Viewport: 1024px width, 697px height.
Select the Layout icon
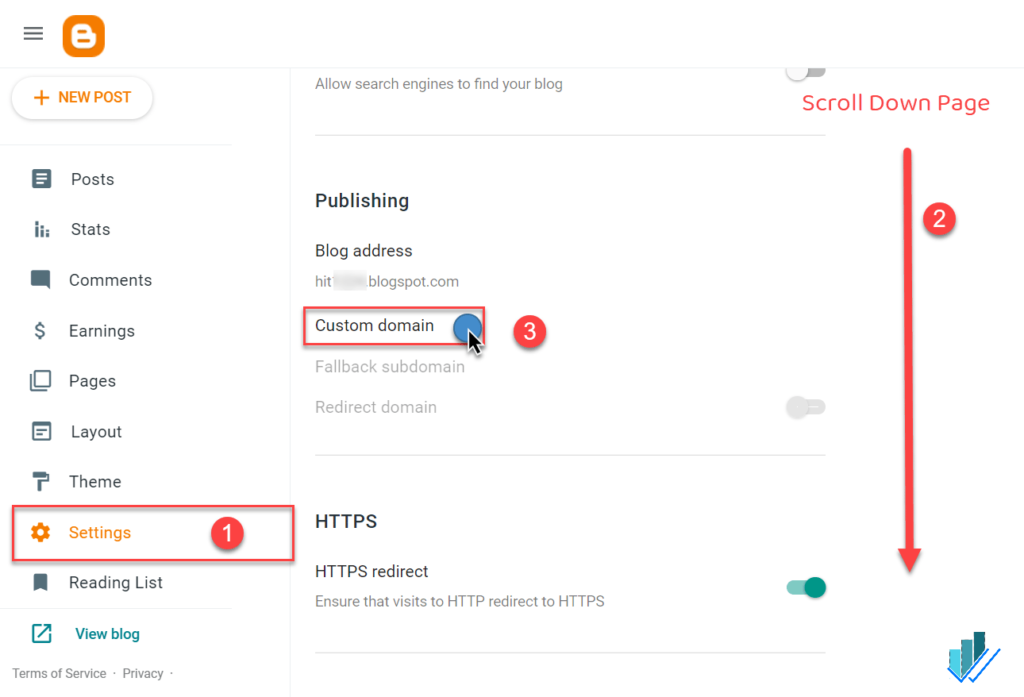point(40,431)
